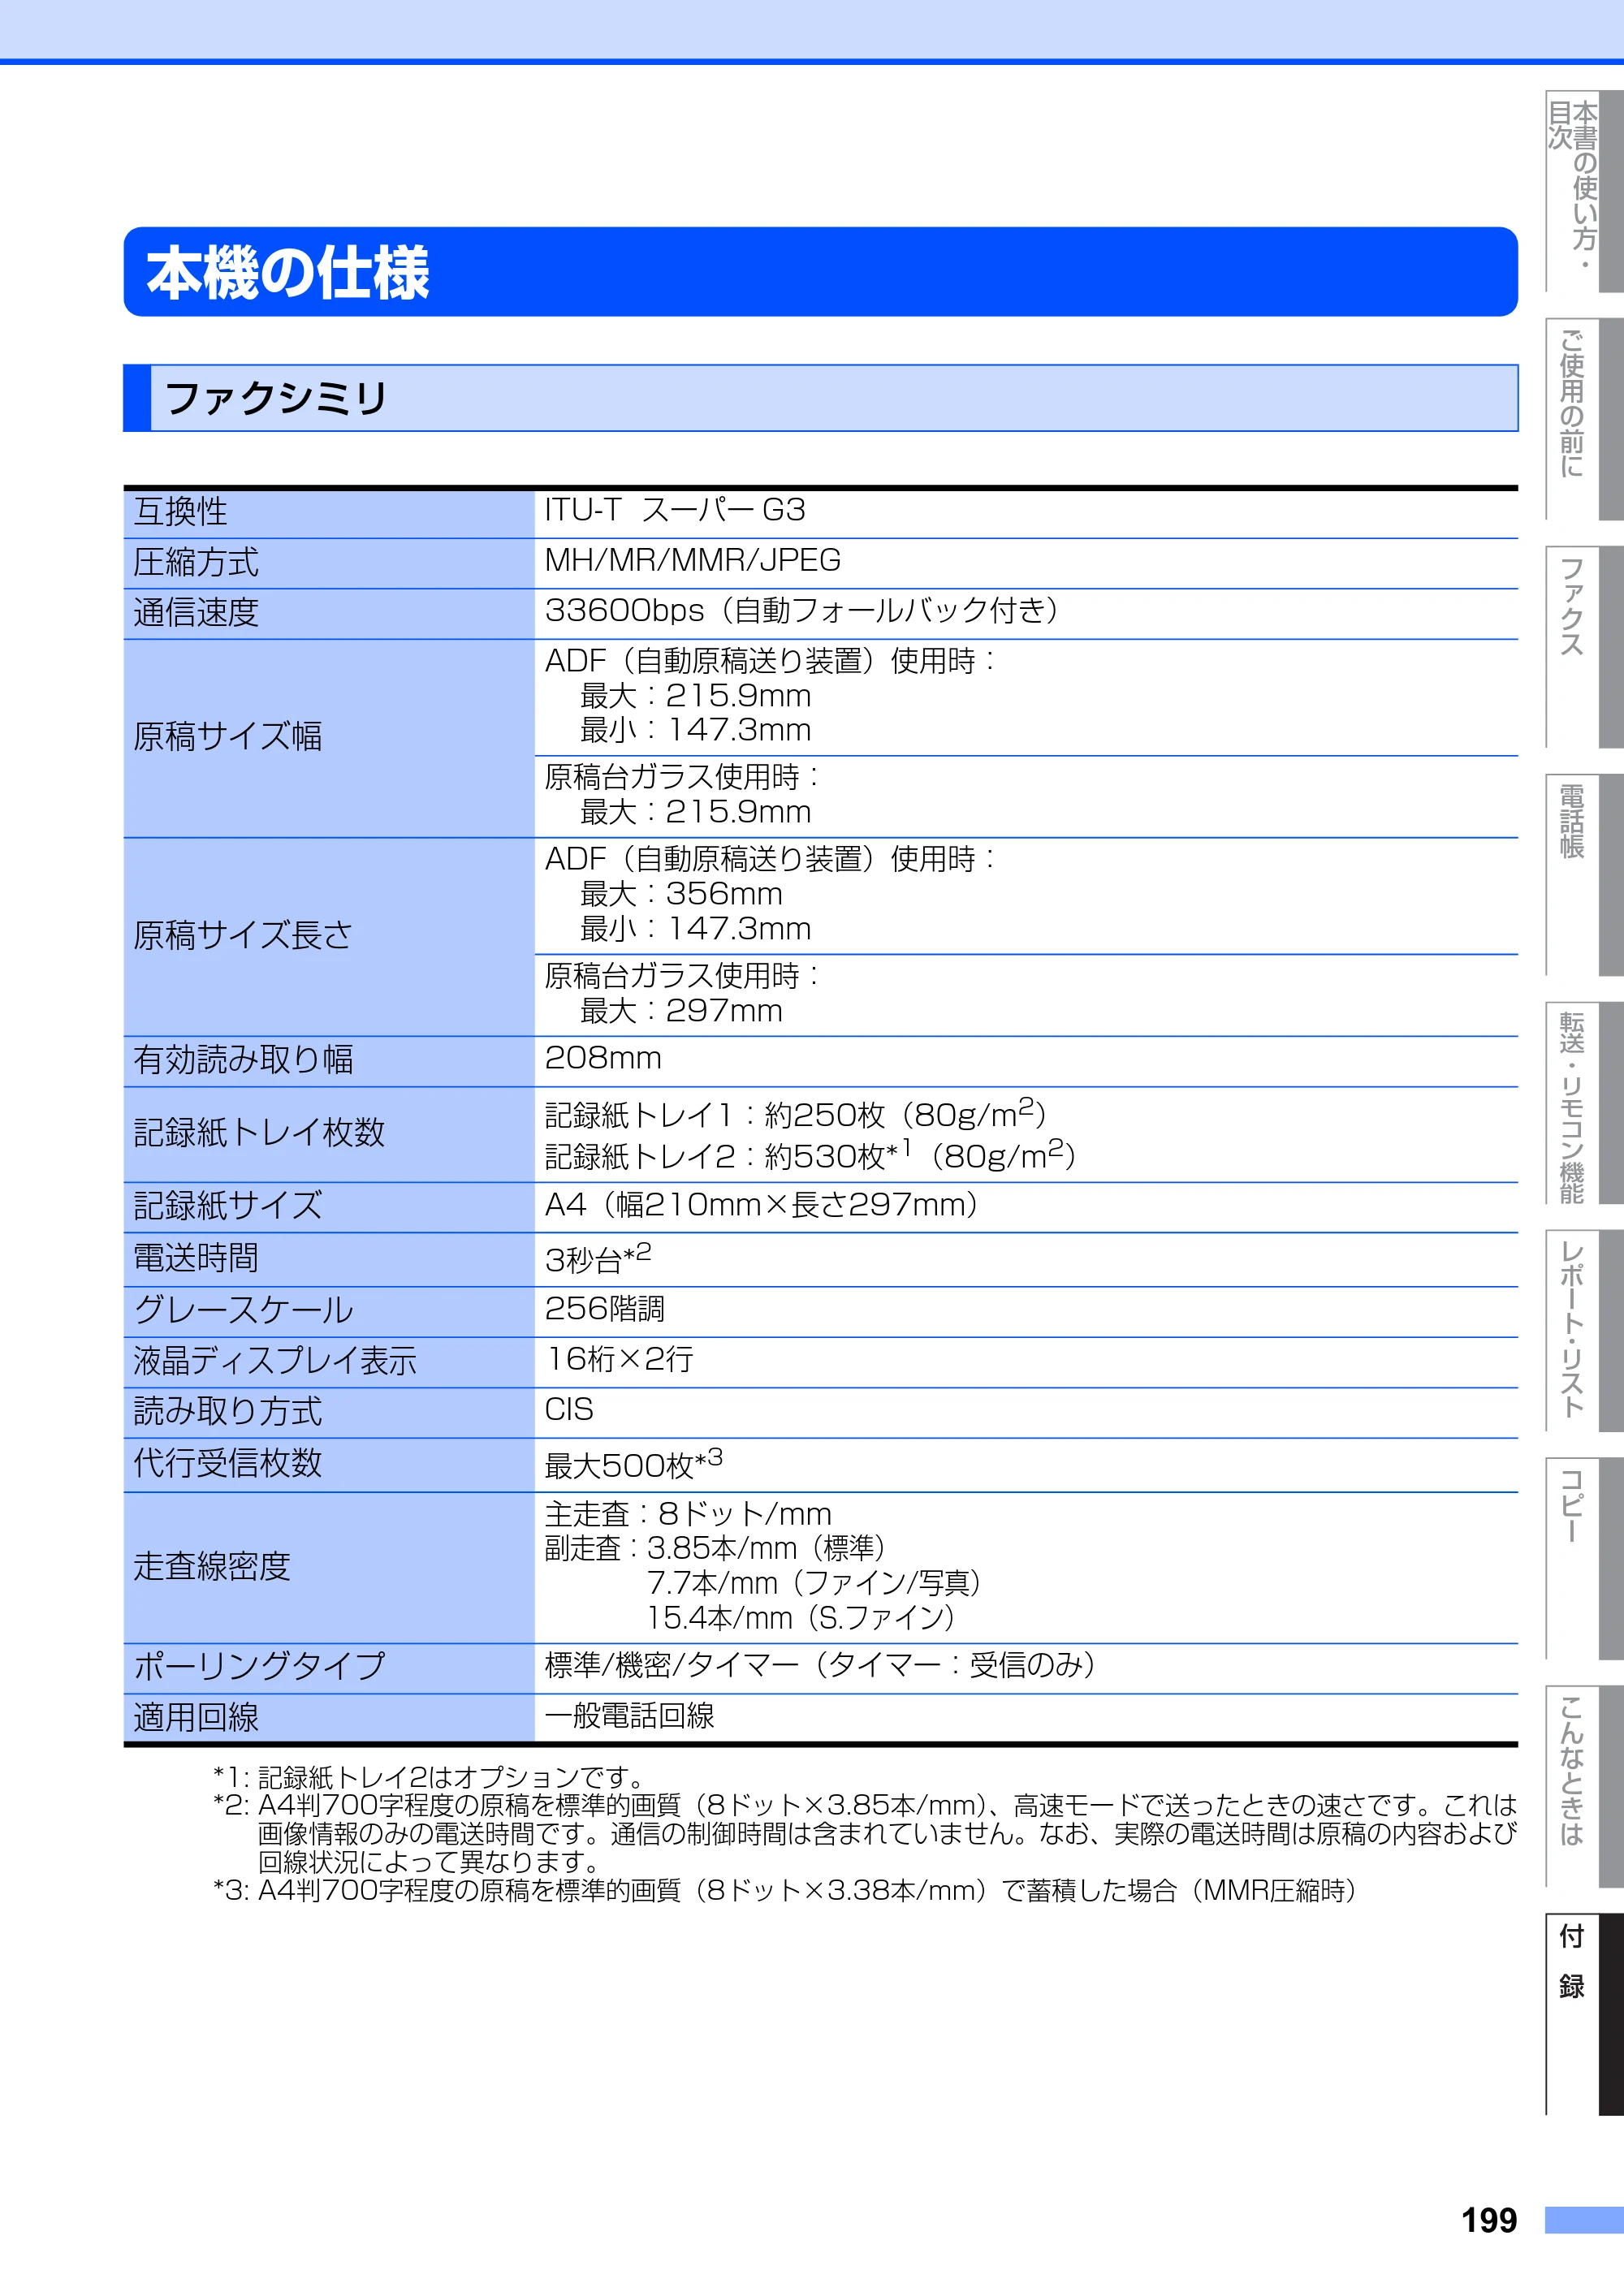Click the 通信速度 row label
The width and height of the screenshot is (1624, 2296).
[196, 612]
